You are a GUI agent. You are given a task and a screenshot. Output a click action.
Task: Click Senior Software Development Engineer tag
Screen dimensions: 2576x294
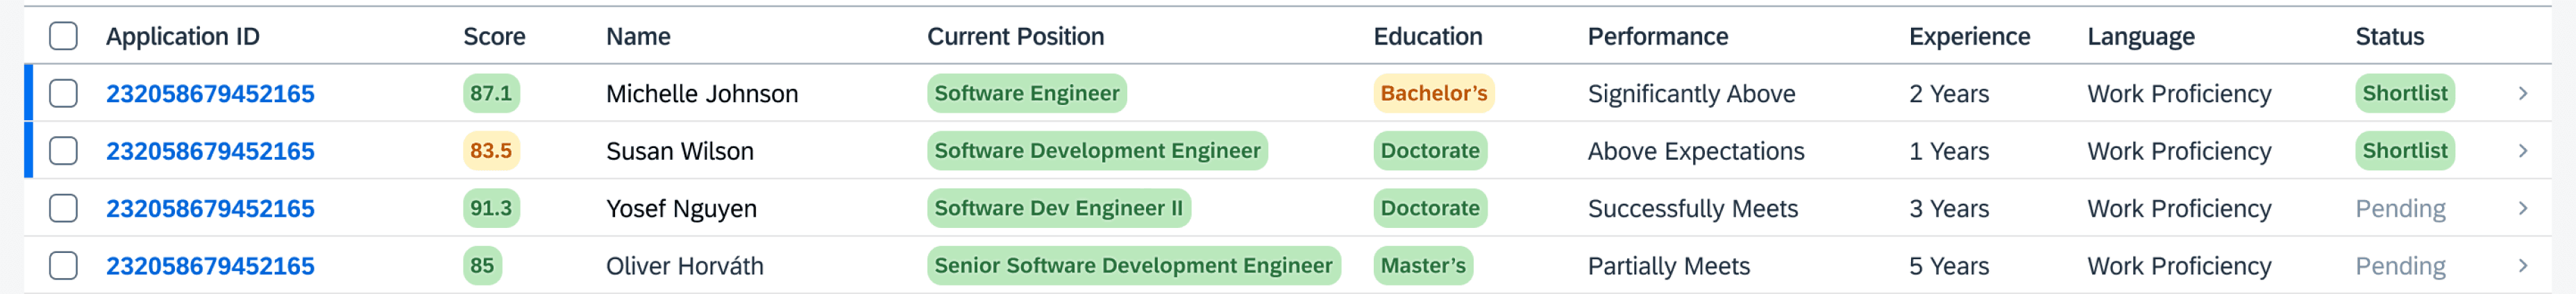[1133, 266]
